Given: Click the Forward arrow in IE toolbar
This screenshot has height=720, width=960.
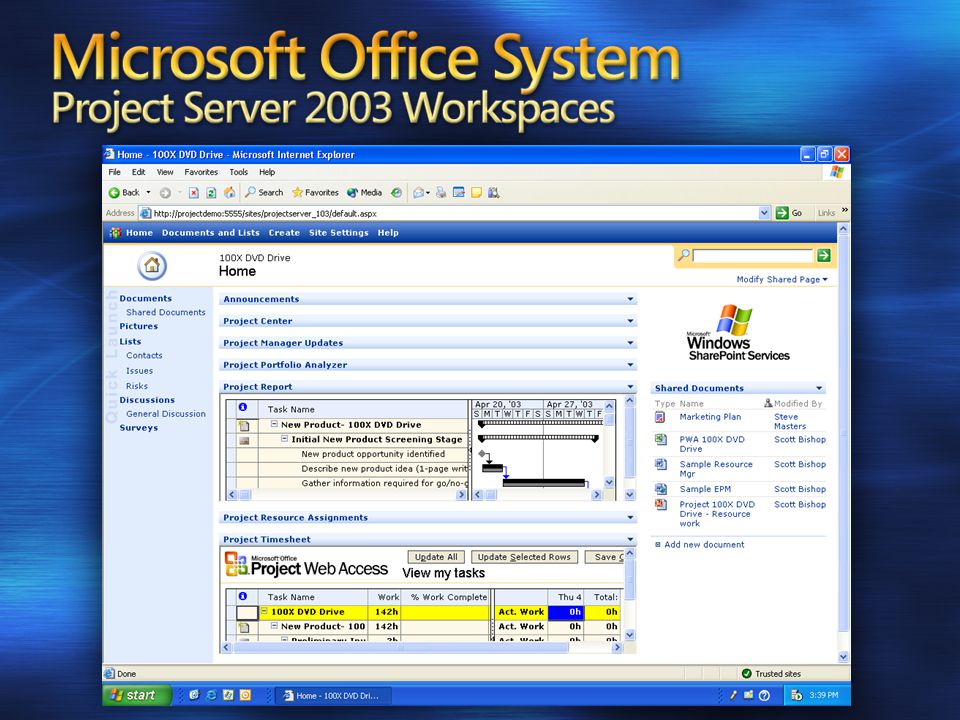Looking at the screenshot, I should coord(165,193).
